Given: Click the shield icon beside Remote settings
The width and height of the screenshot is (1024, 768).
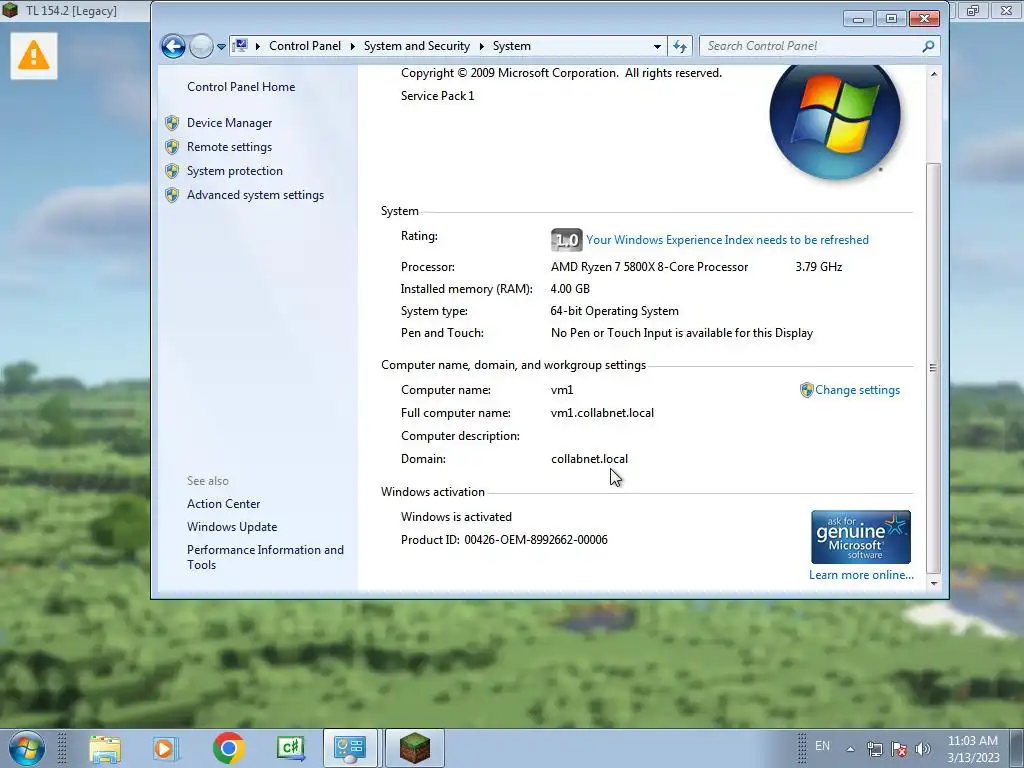Looking at the screenshot, I should pos(172,147).
